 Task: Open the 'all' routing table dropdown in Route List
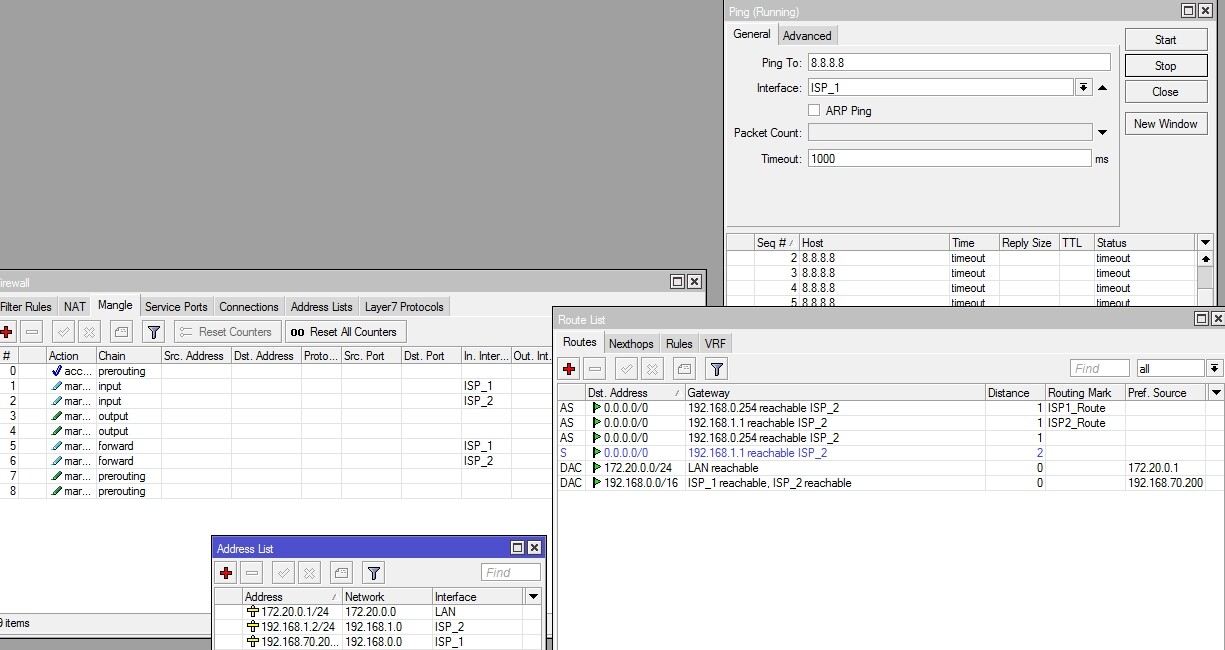point(1215,368)
